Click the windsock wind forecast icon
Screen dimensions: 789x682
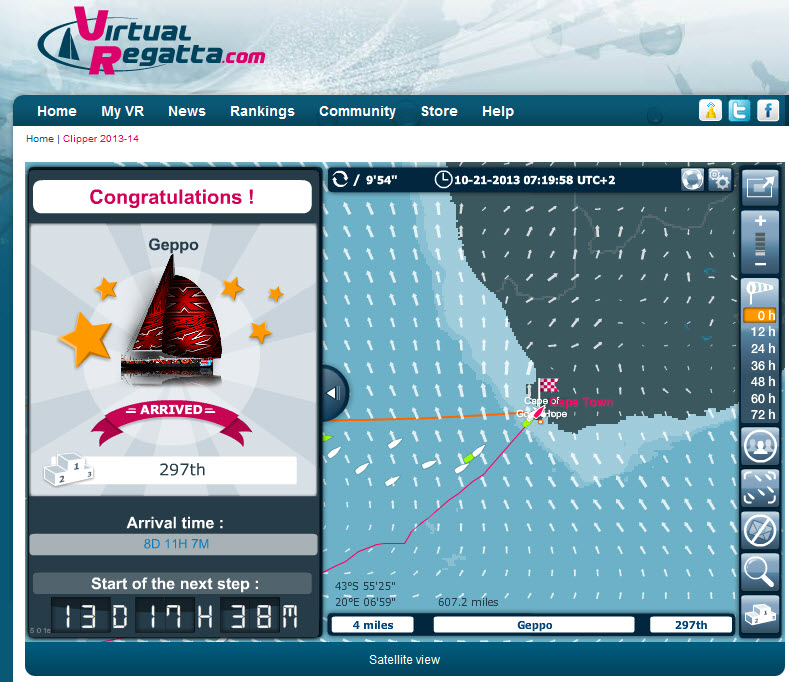click(760, 291)
